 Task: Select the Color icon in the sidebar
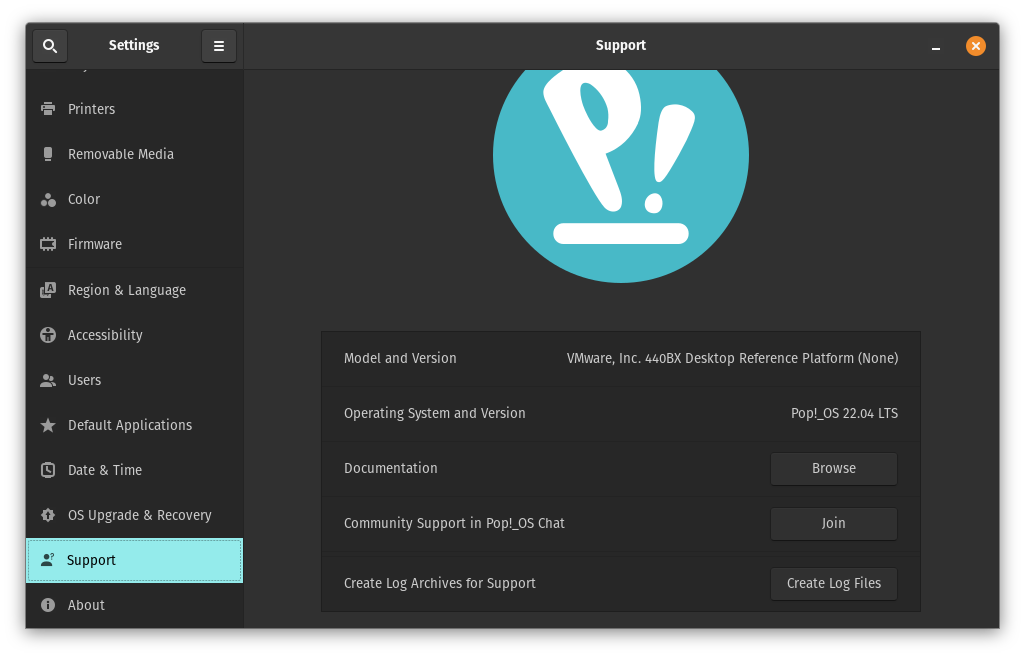coord(48,200)
